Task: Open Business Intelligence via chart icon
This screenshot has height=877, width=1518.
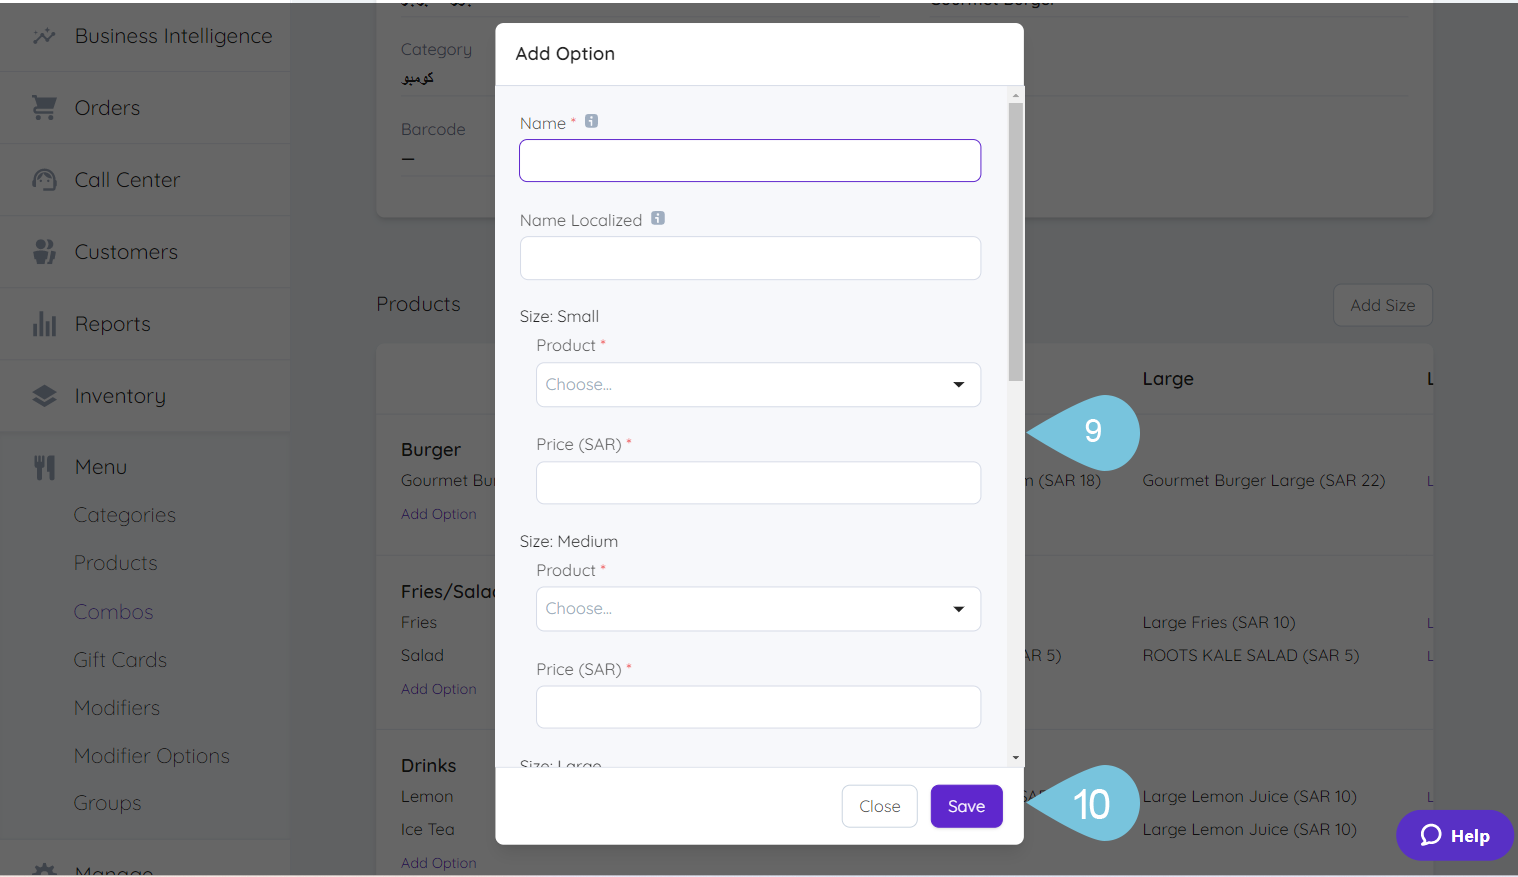Action: [44, 35]
